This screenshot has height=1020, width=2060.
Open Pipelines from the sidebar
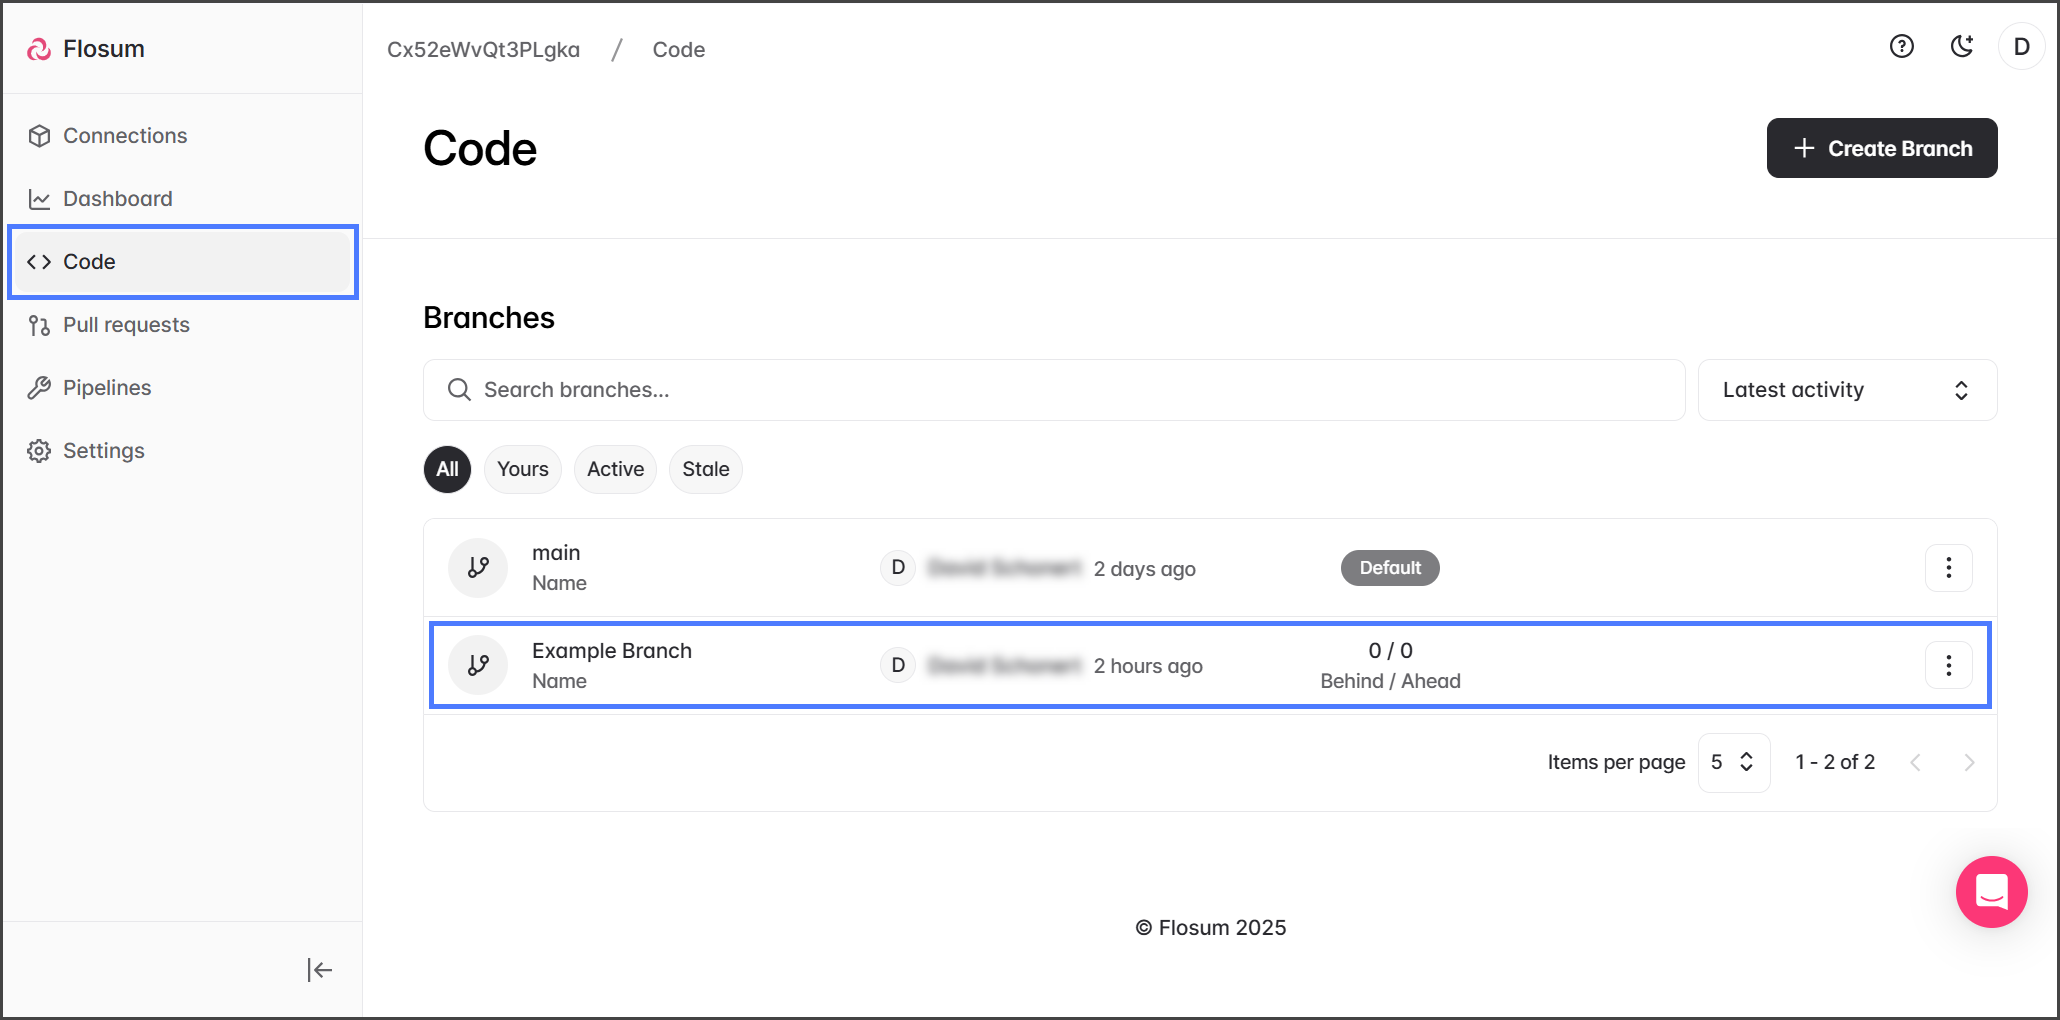[x=107, y=388]
